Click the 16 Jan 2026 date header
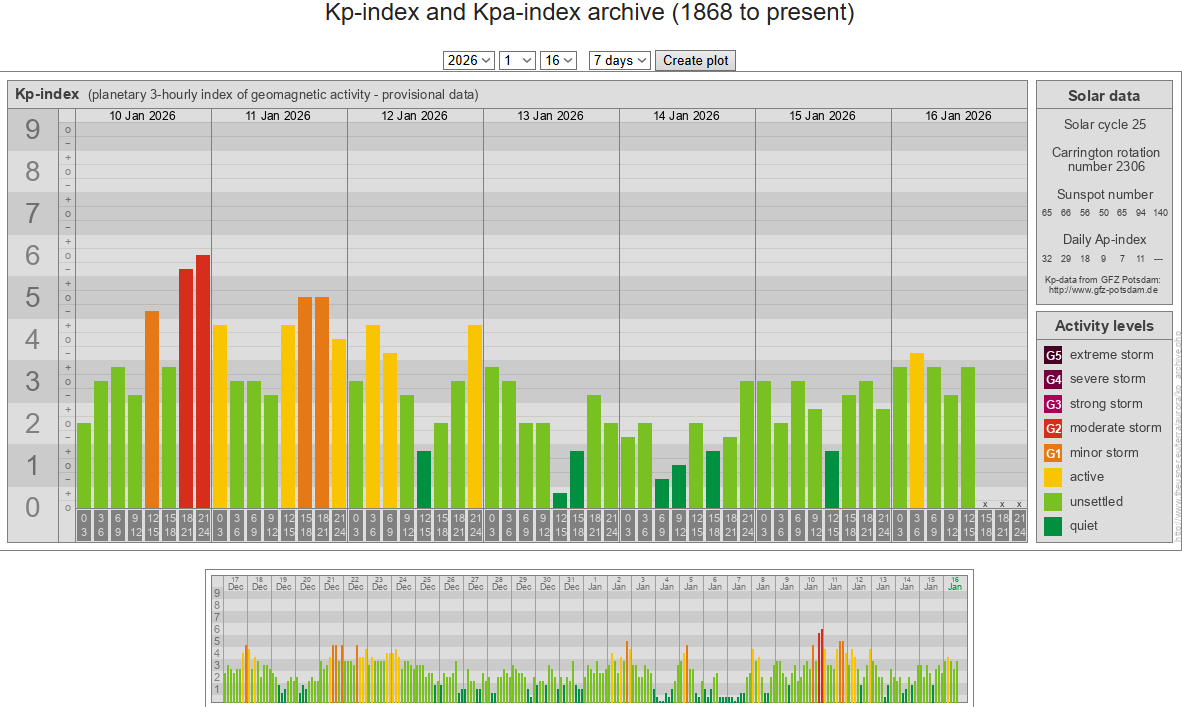Image resolution: width=1182 pixels, height=707 pixels. 959,115
